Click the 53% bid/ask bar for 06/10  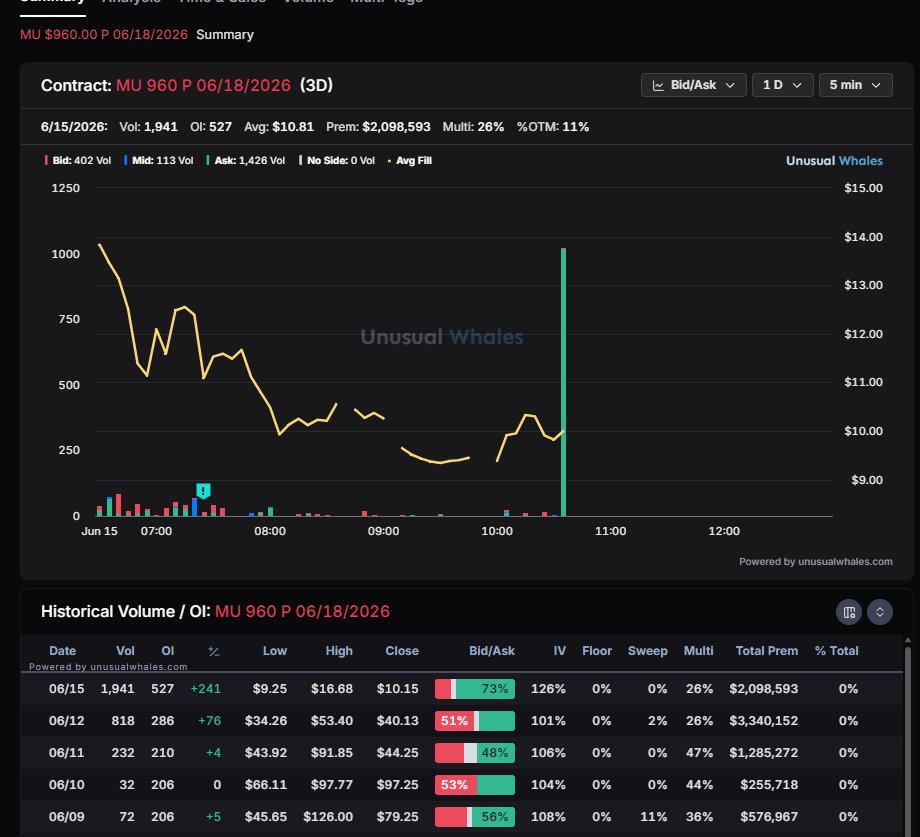point(475,785)
